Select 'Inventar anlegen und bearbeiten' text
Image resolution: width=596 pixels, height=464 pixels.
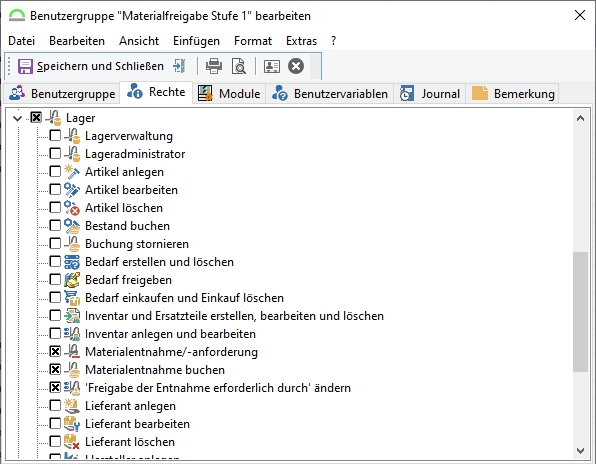pyautogui.click(x=170, y=334)
